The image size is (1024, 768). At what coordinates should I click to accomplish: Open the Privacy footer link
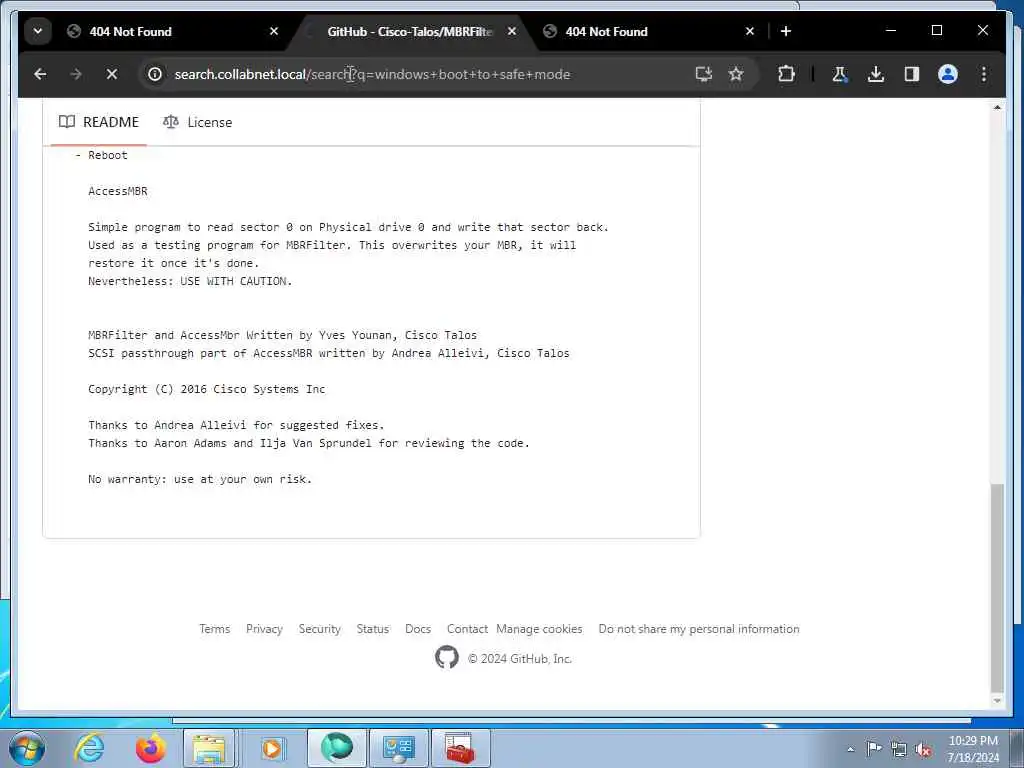(x=264, y=629)
